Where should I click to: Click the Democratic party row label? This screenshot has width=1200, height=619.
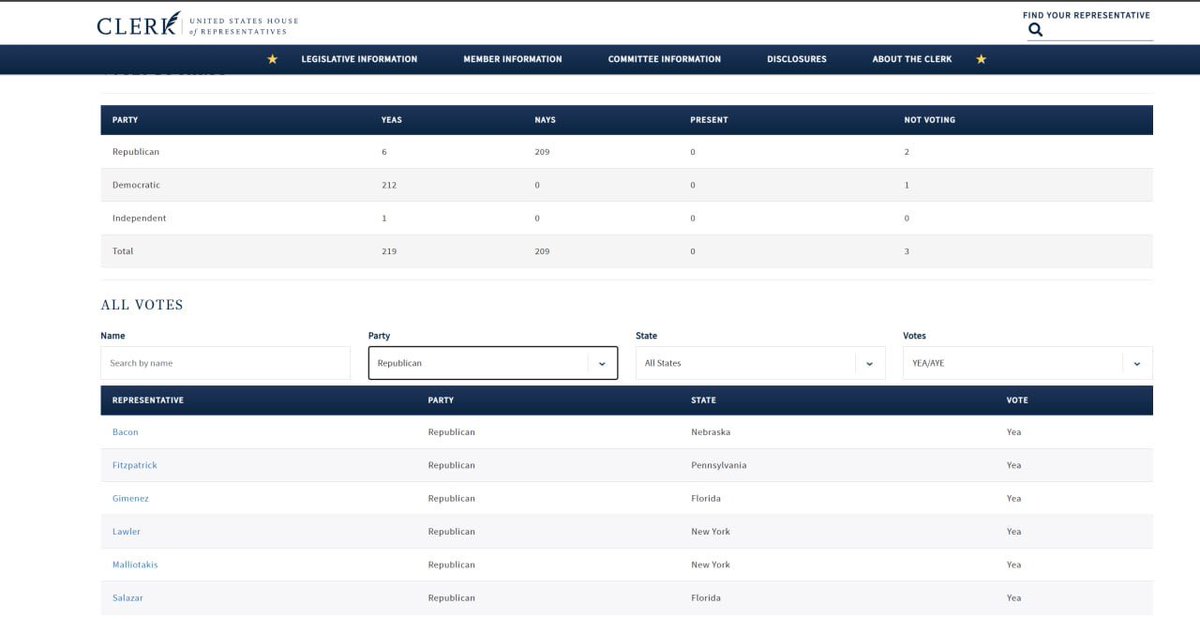click(136, 185)
